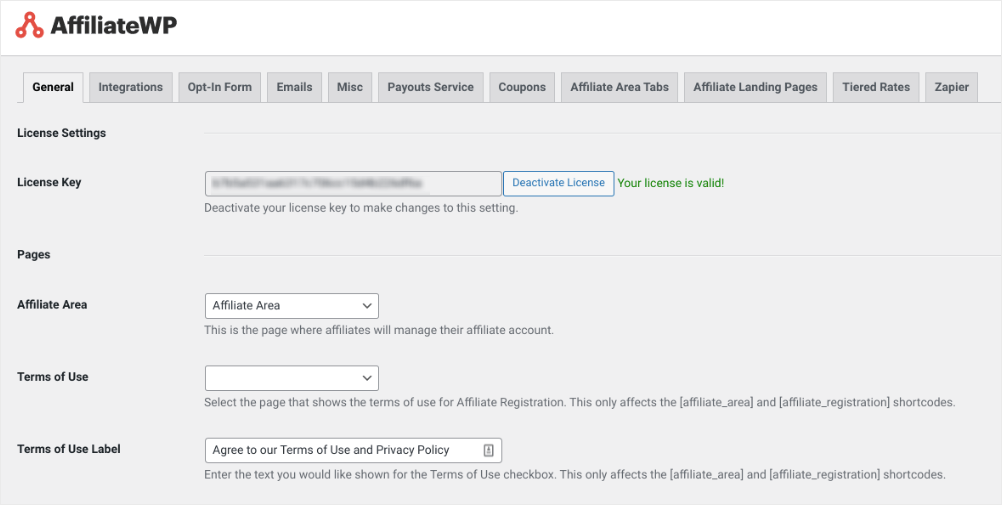Click the blurred License Key field
1002x505 pixels.
pos(353,183)
